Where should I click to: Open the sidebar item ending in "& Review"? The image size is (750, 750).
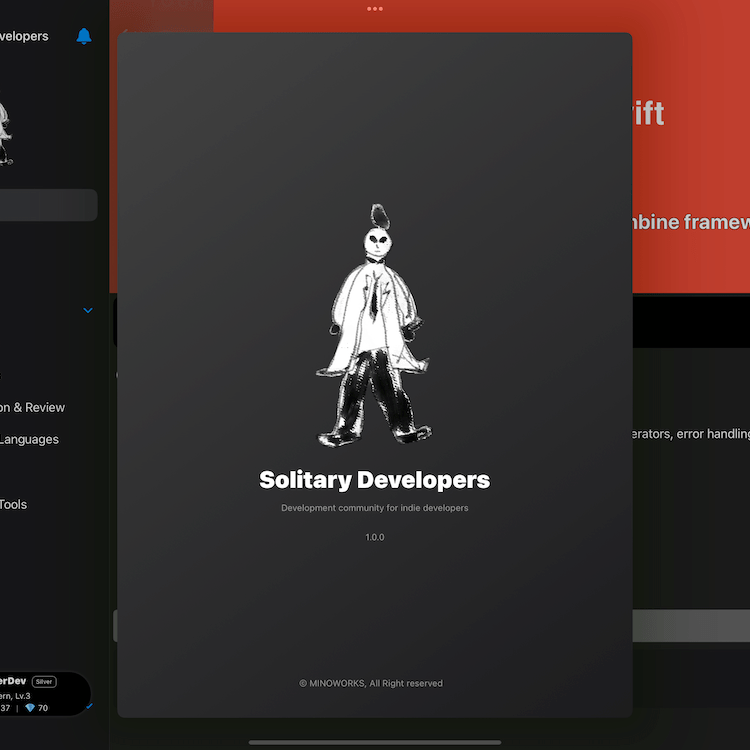(32, 407)
